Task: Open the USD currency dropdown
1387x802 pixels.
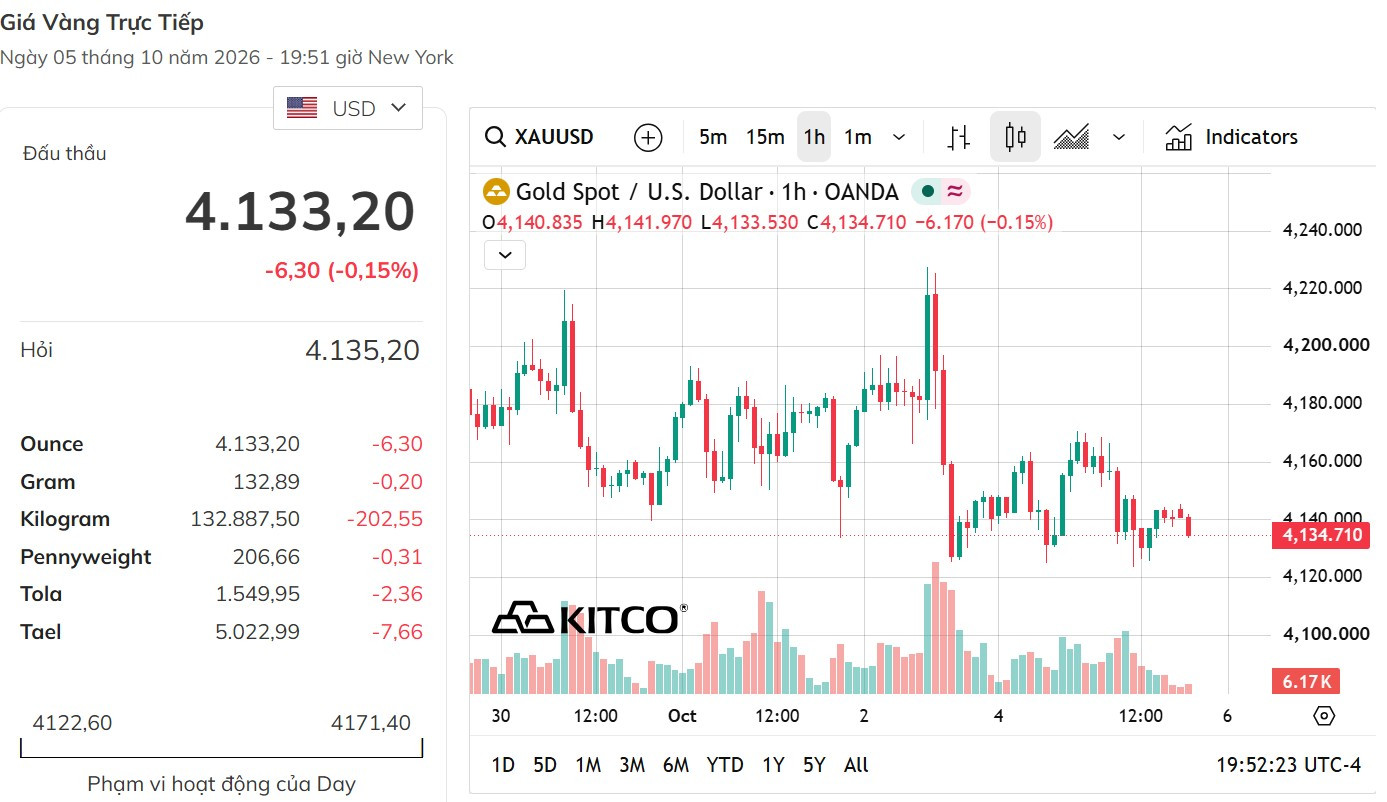Action: click(348, 108)
